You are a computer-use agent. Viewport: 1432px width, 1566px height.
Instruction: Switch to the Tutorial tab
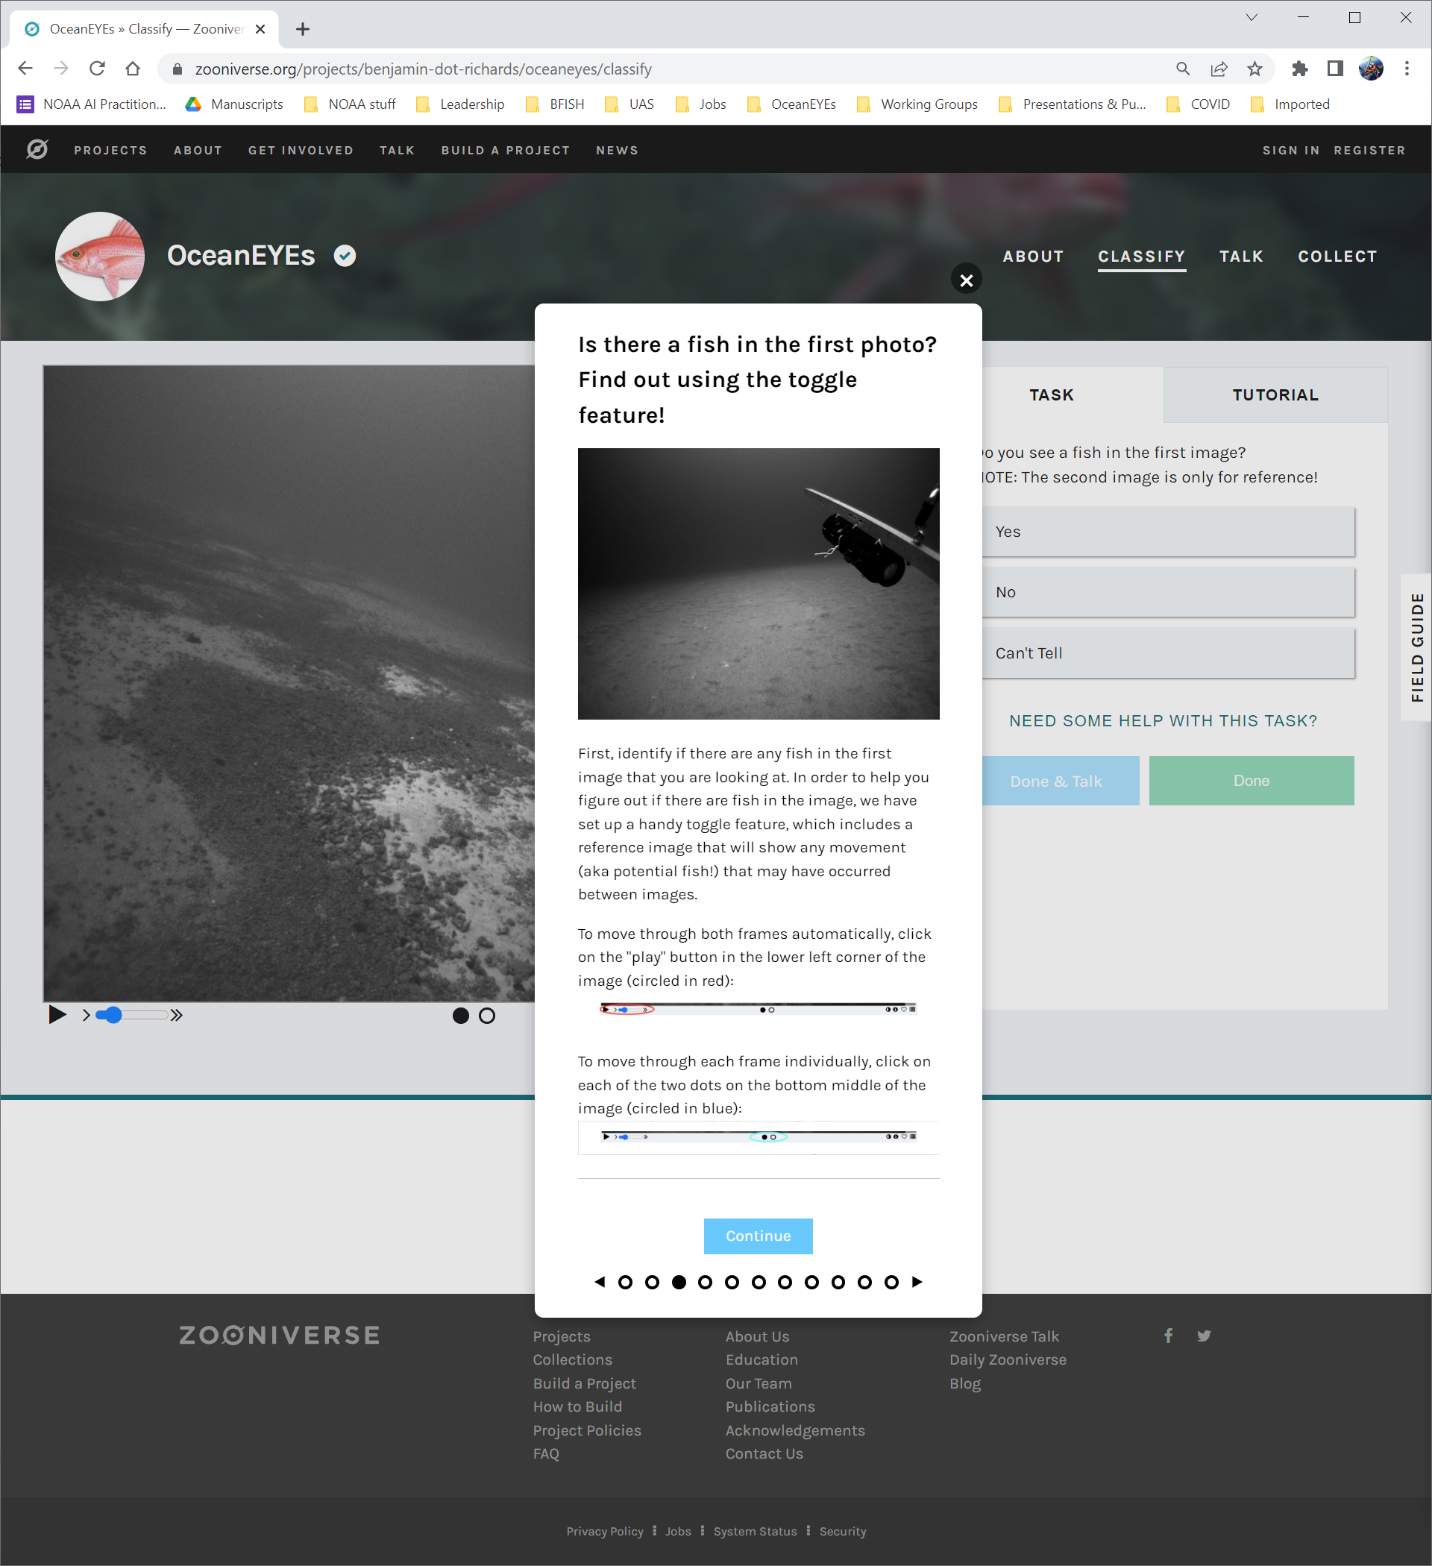[1275, 395]
